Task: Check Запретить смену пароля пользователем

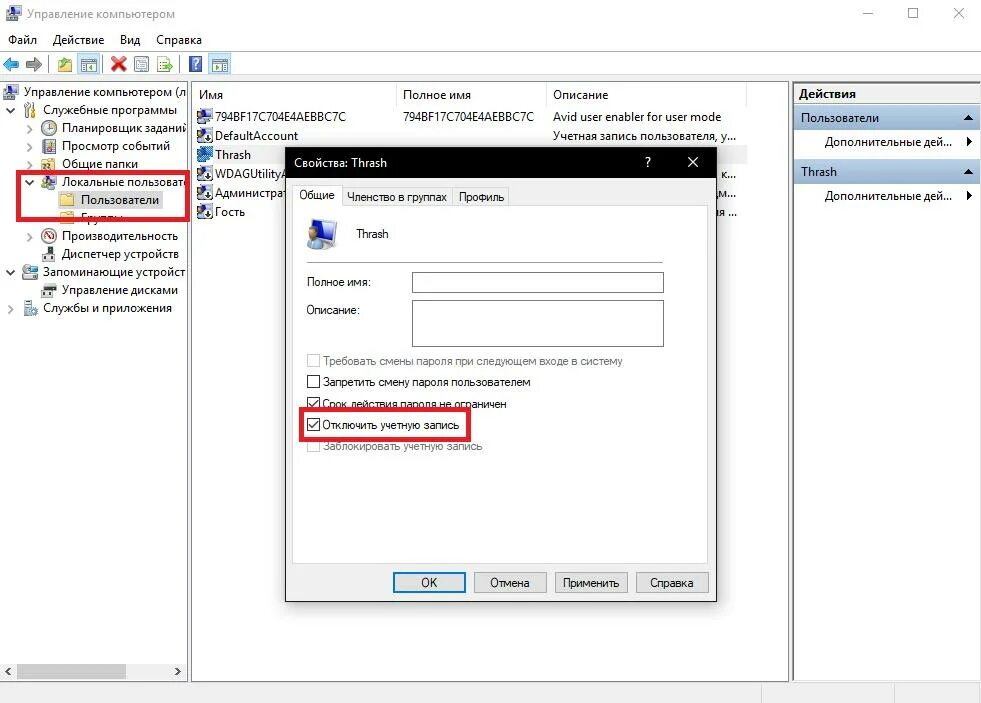Action: point(313,382)
